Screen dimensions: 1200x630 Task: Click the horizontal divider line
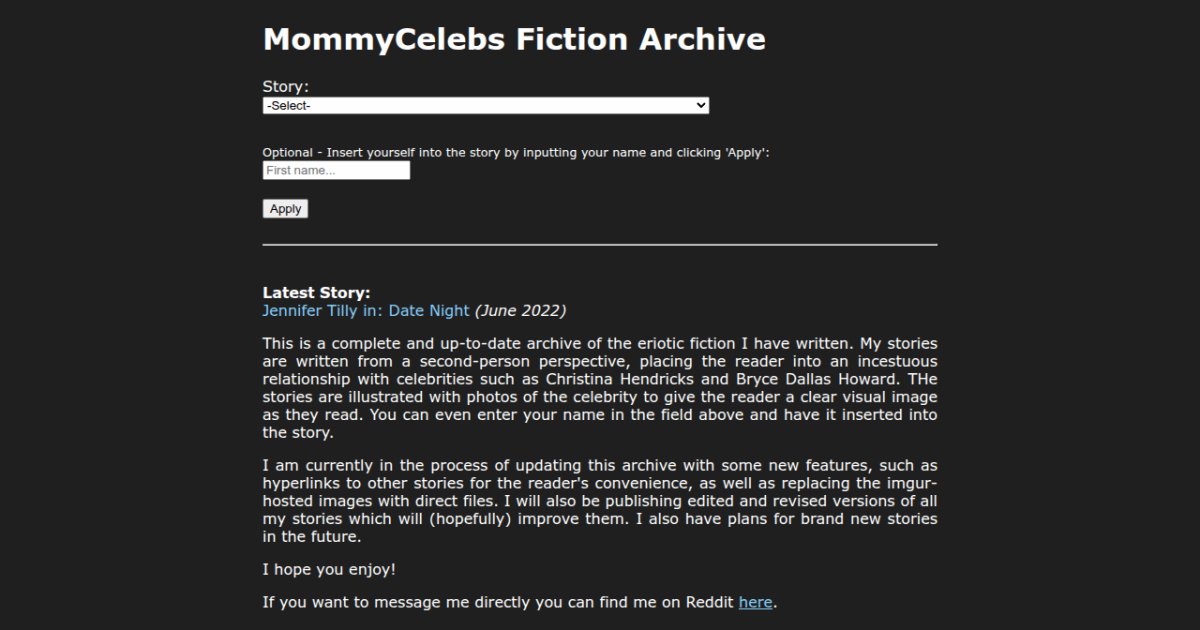(600, 244)
